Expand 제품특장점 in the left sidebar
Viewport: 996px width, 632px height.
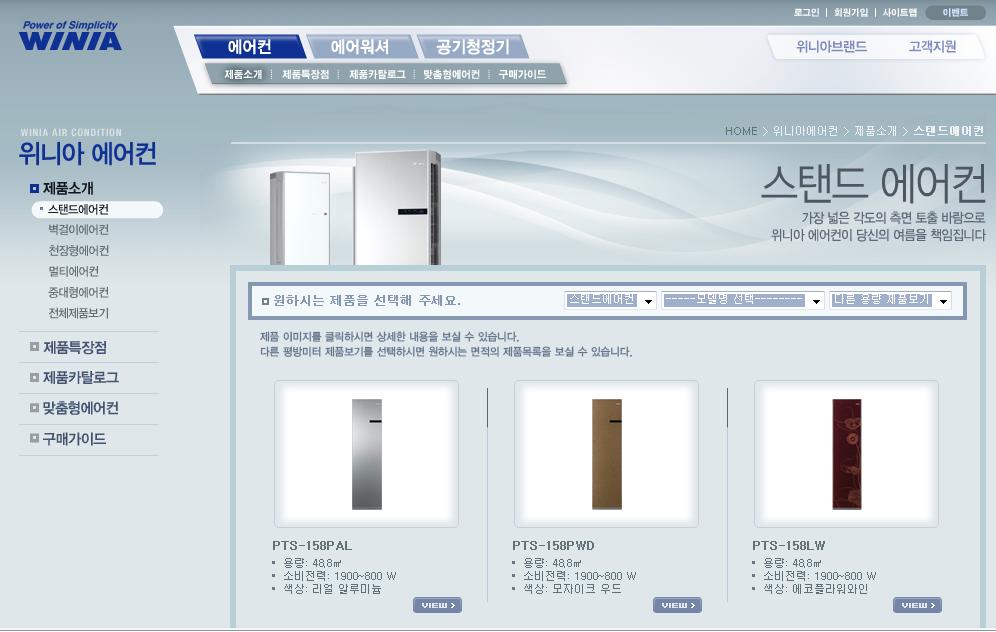[74, 348]
